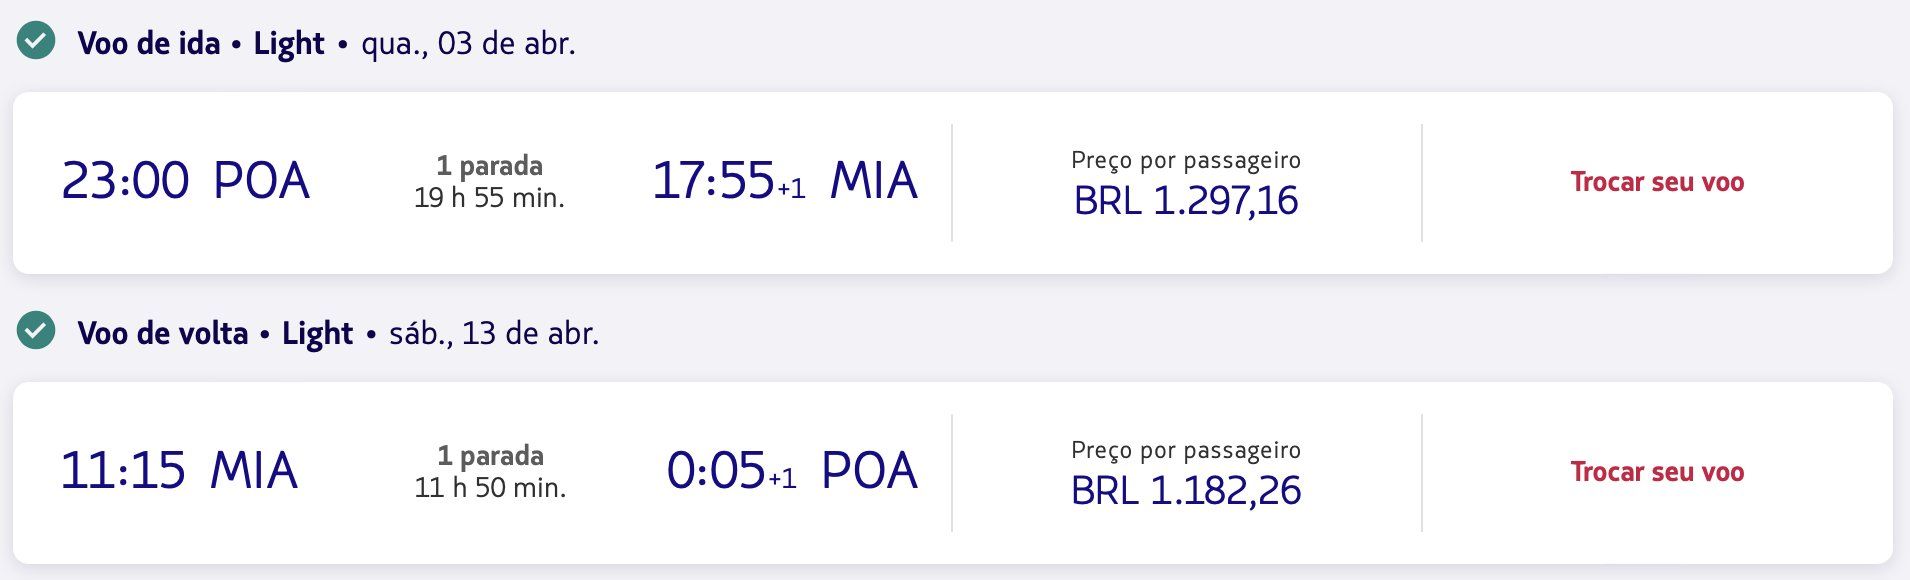
Task: Click the BRL 1.182,26 price
Action: 1186,491
